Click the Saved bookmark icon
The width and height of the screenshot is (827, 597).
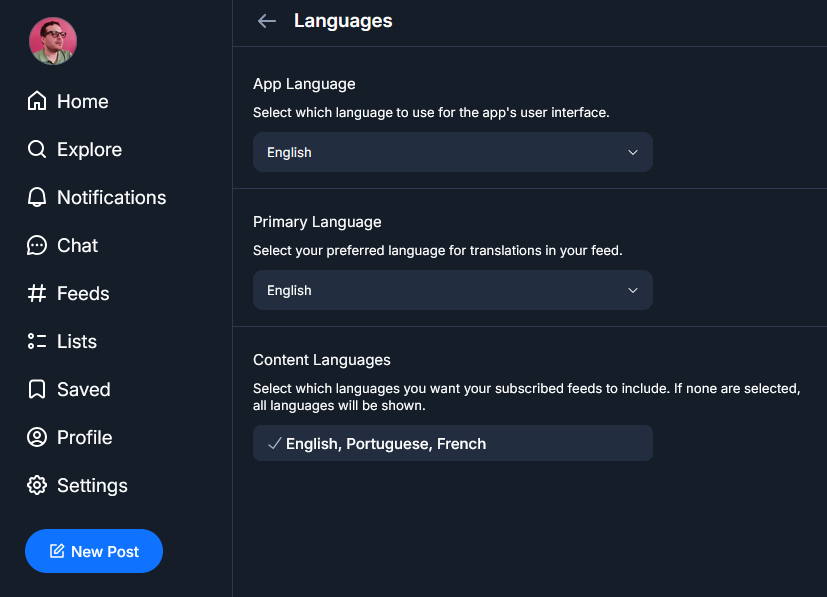pyautogui.click(x=37, y=389)
